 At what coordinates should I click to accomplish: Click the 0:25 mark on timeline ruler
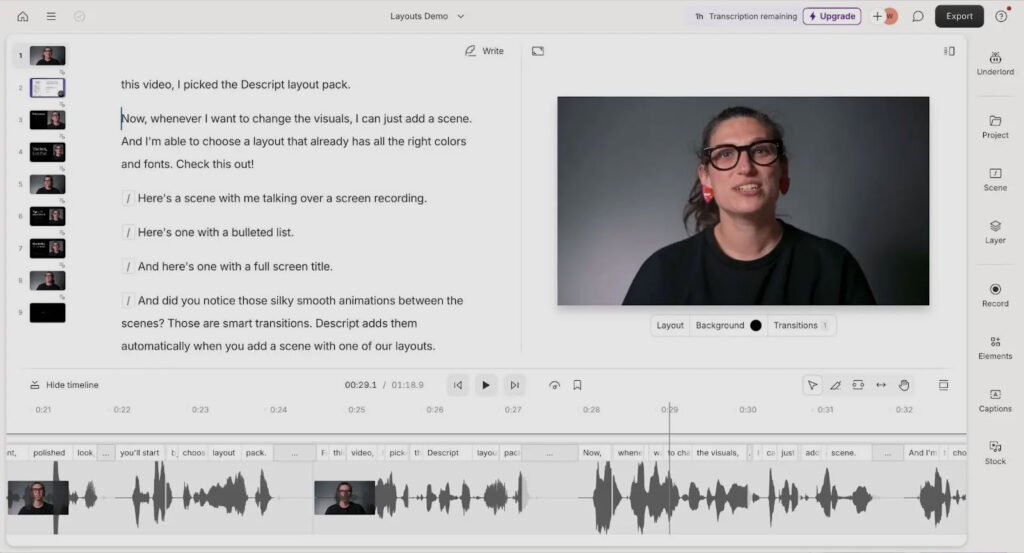[x=357, y=410]
